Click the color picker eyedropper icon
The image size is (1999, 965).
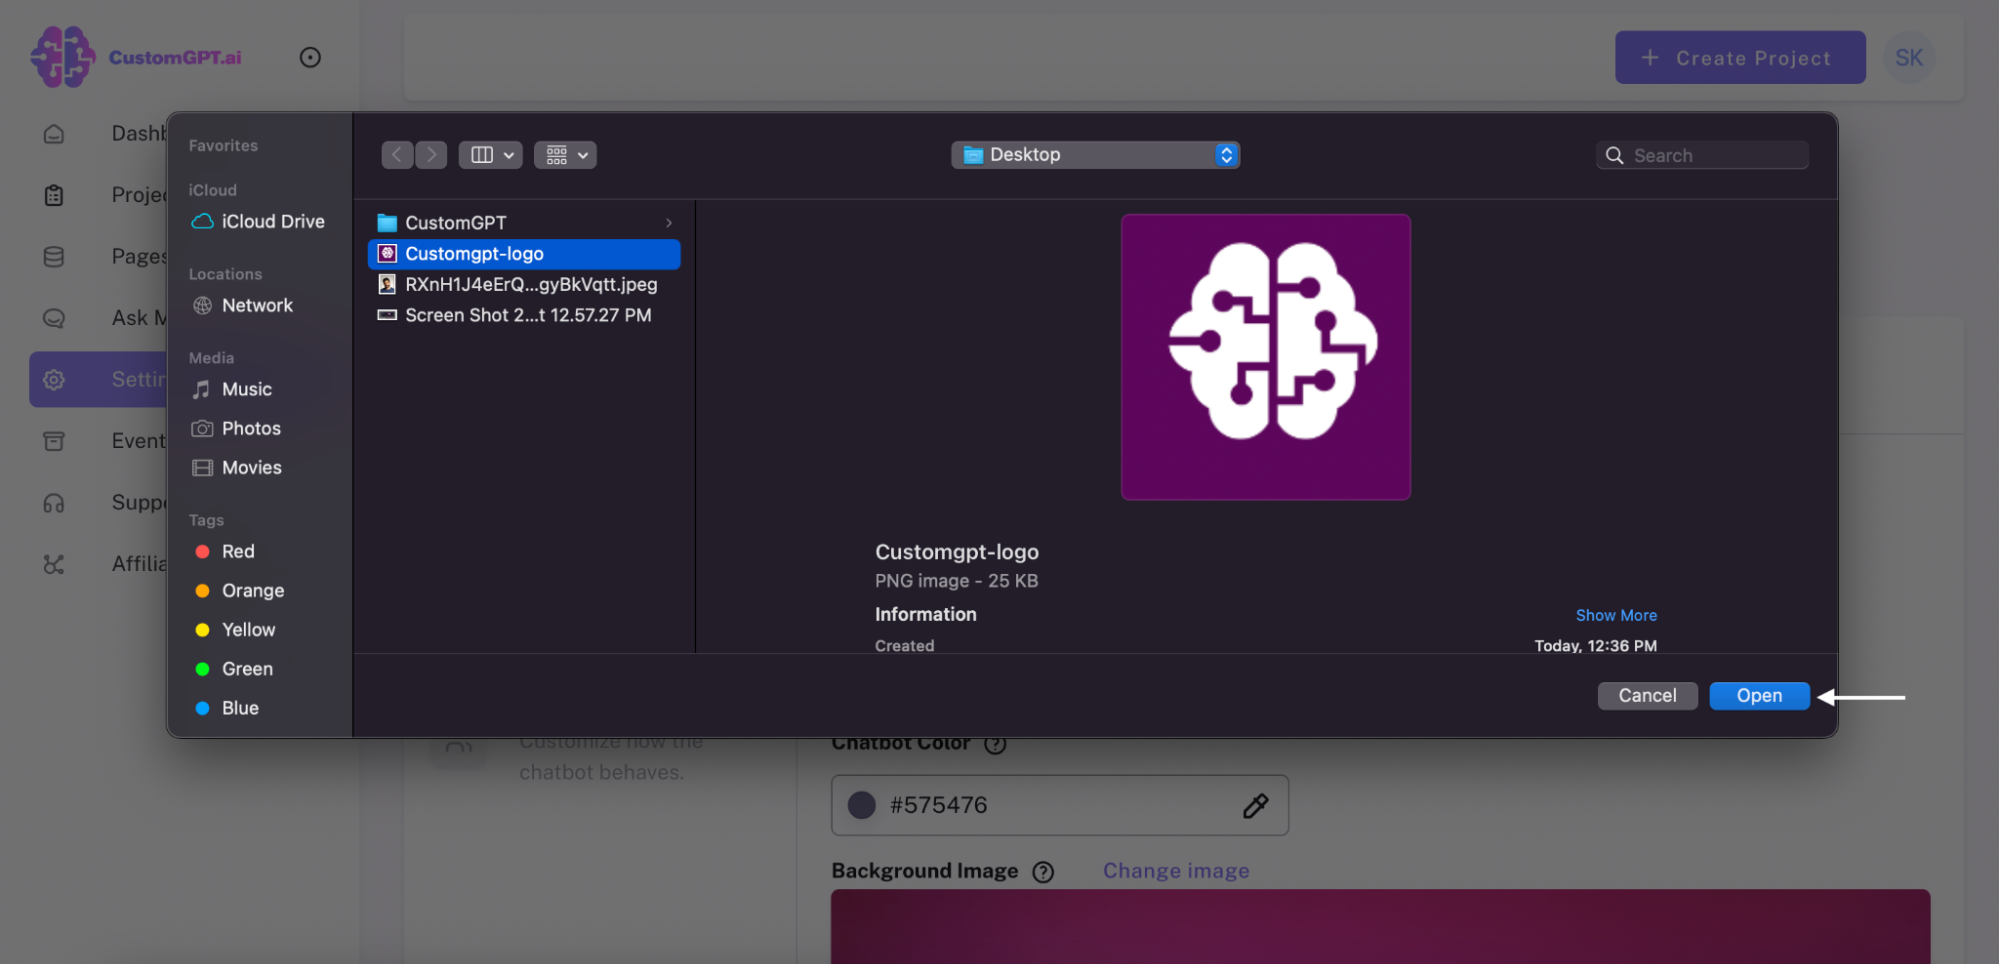coord(1256,806)
